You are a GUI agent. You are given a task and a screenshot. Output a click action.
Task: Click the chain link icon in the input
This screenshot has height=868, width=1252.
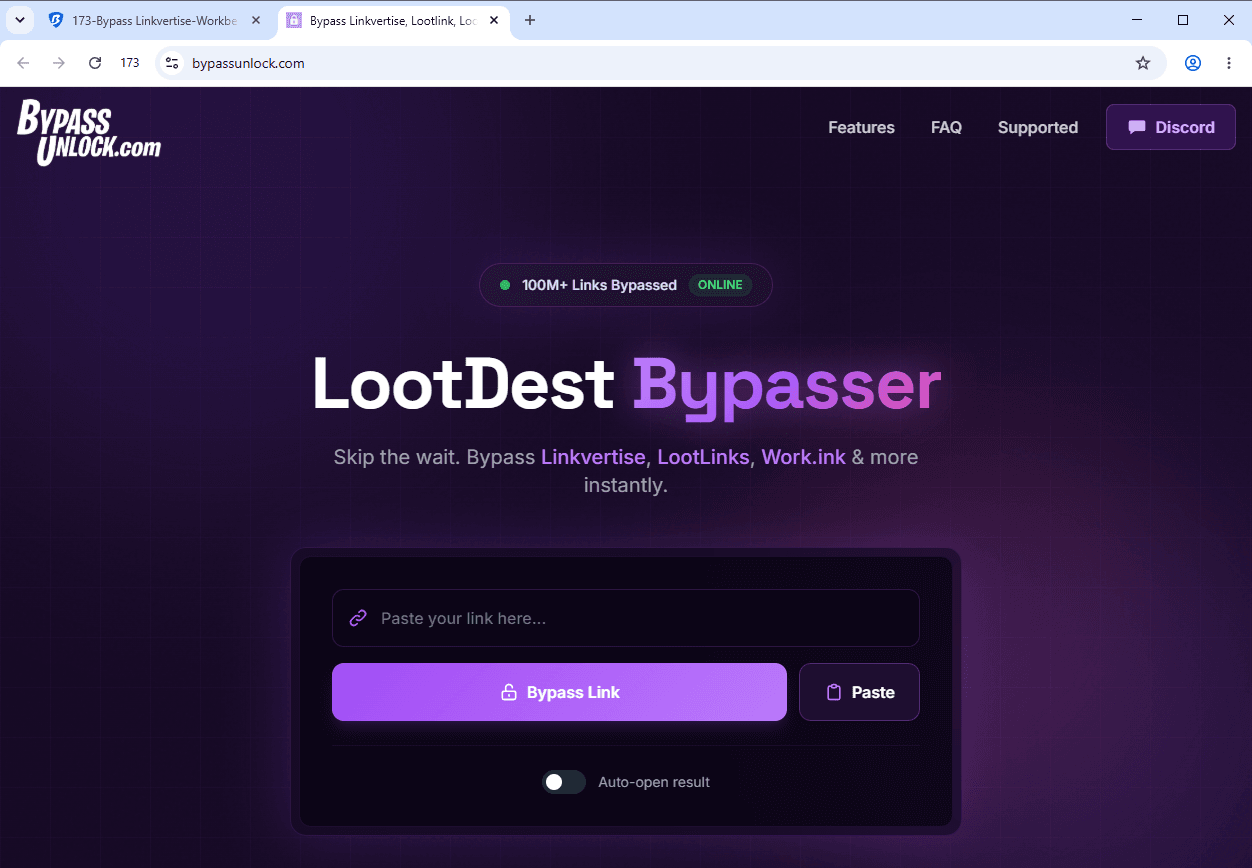(x=358, y=618)
